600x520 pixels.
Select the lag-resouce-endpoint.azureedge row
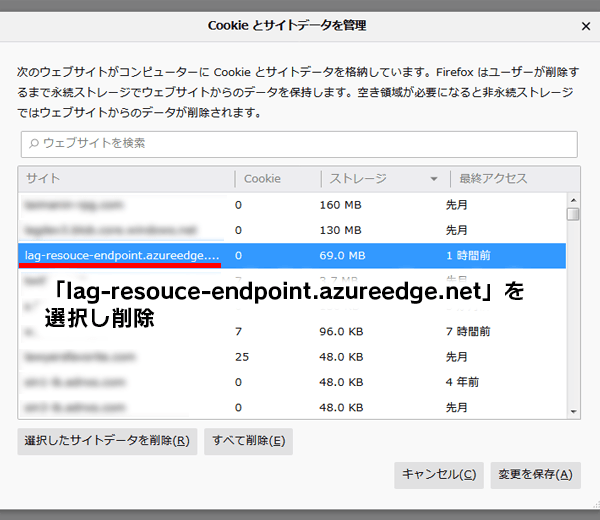click(292, 256)
